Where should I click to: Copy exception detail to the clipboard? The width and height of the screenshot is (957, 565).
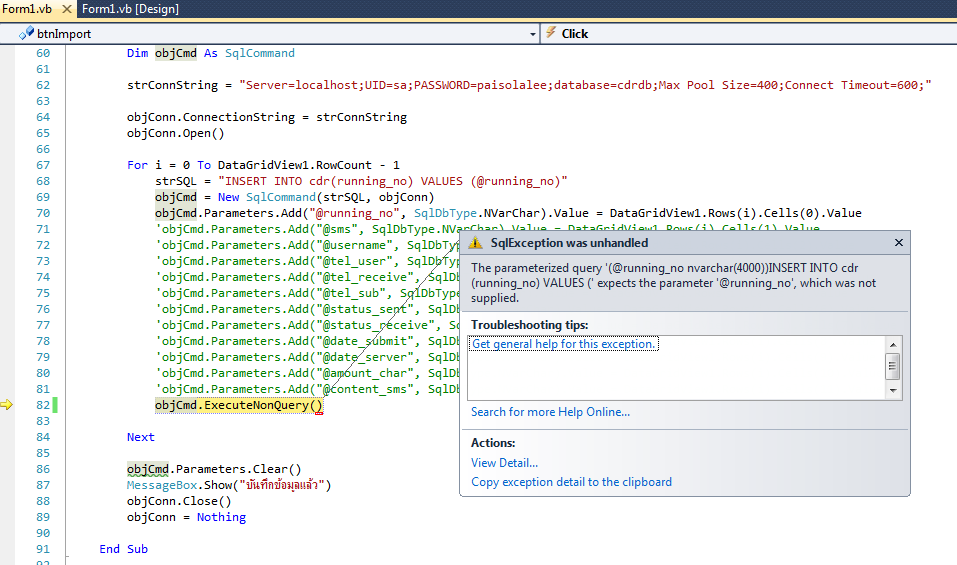[571, 482]
